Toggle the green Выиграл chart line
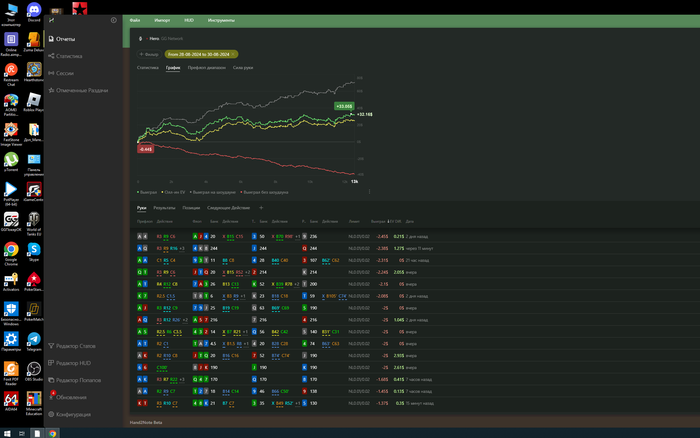 point(148,191)
